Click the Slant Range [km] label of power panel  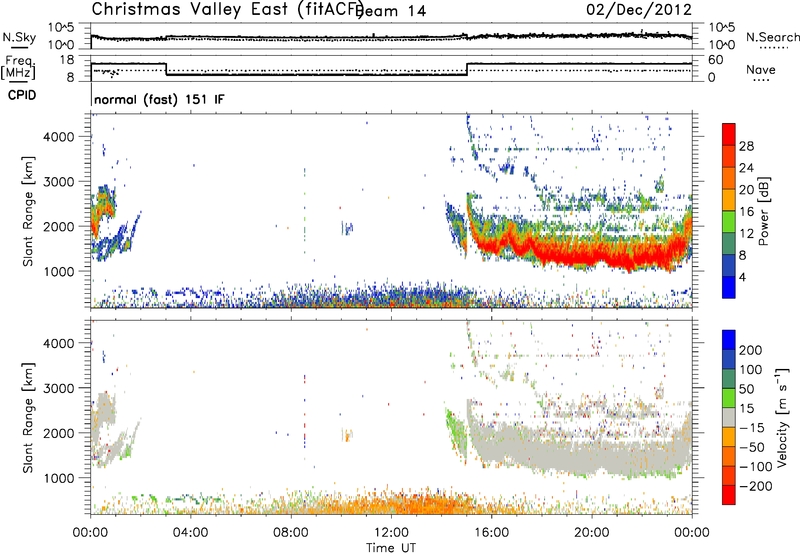click(28, 211)
